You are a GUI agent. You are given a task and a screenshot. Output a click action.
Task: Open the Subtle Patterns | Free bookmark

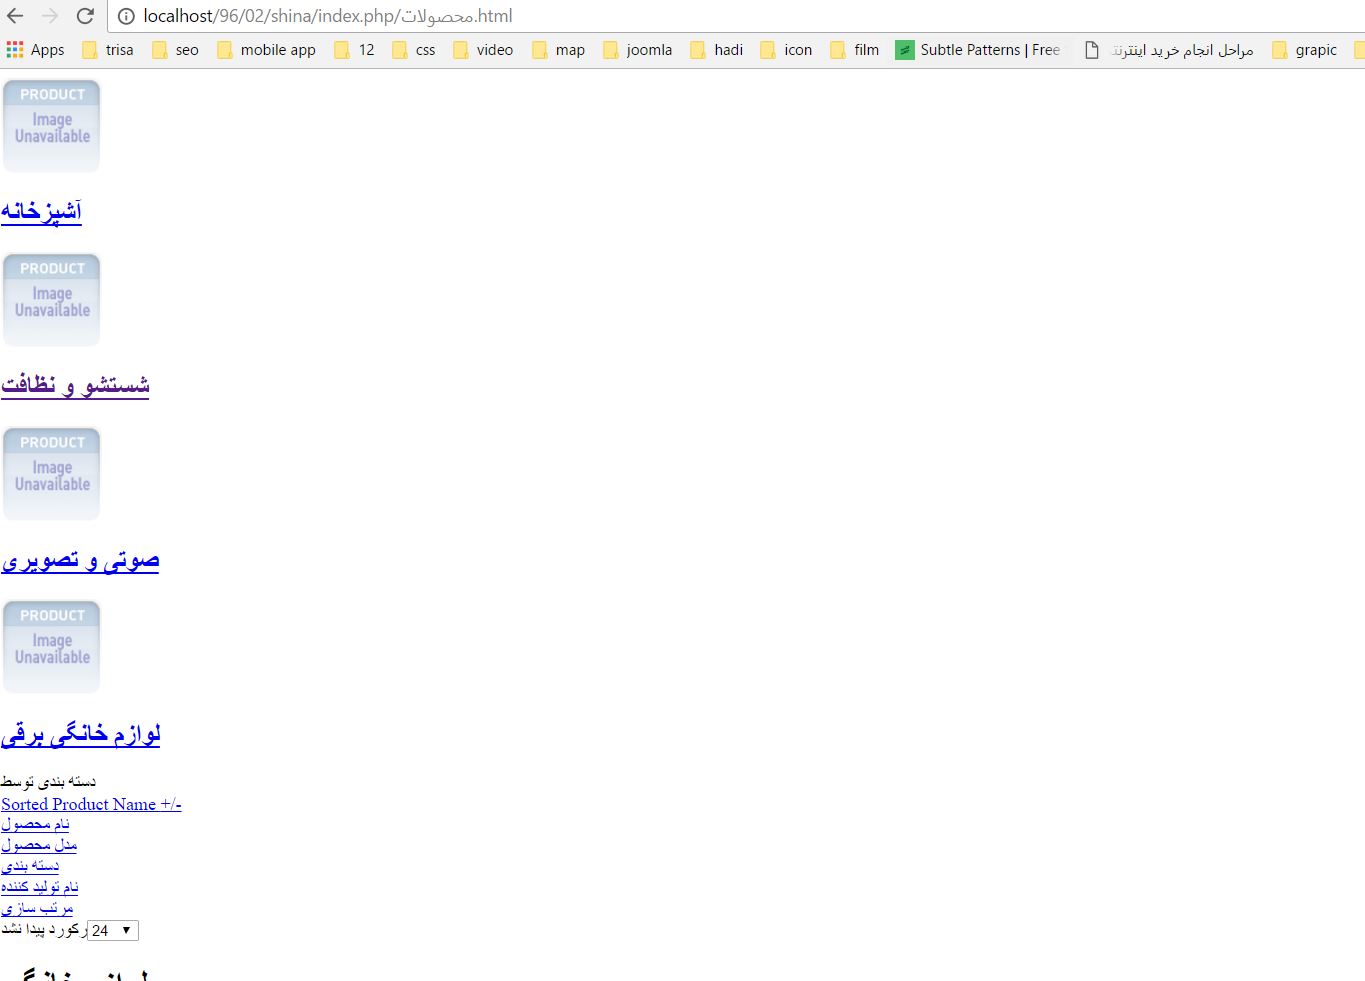978,50
